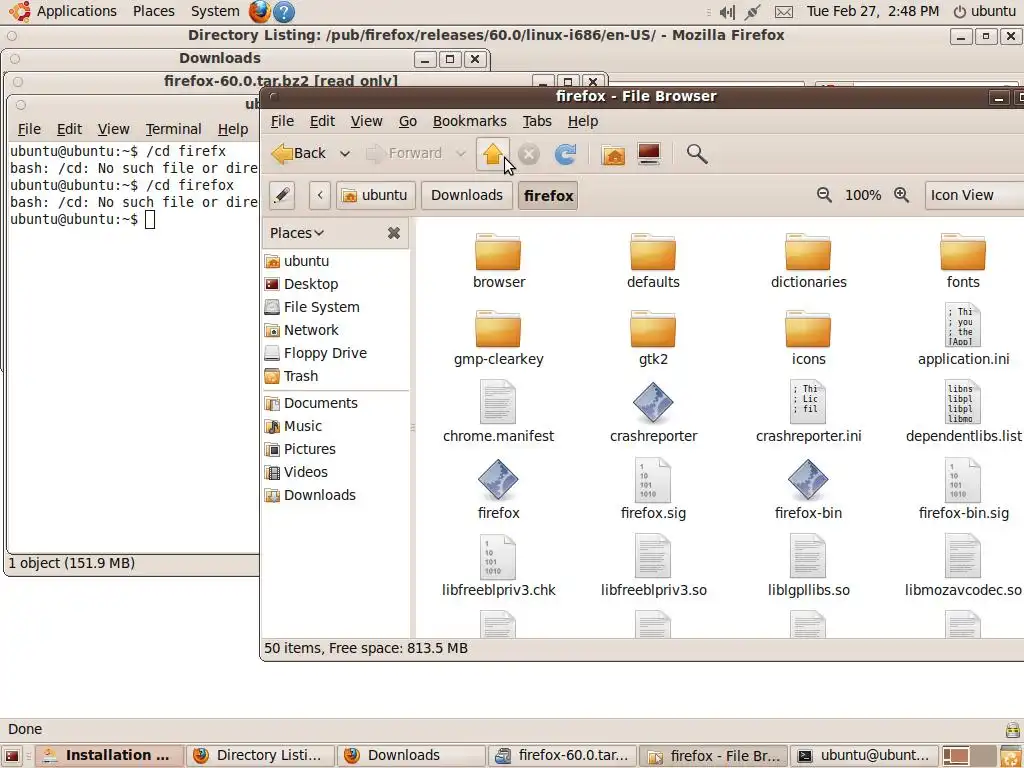Select the crashreporter executable icon
Image resolution: width=1024 pixels, height=768 pixels.
point(653,403)
